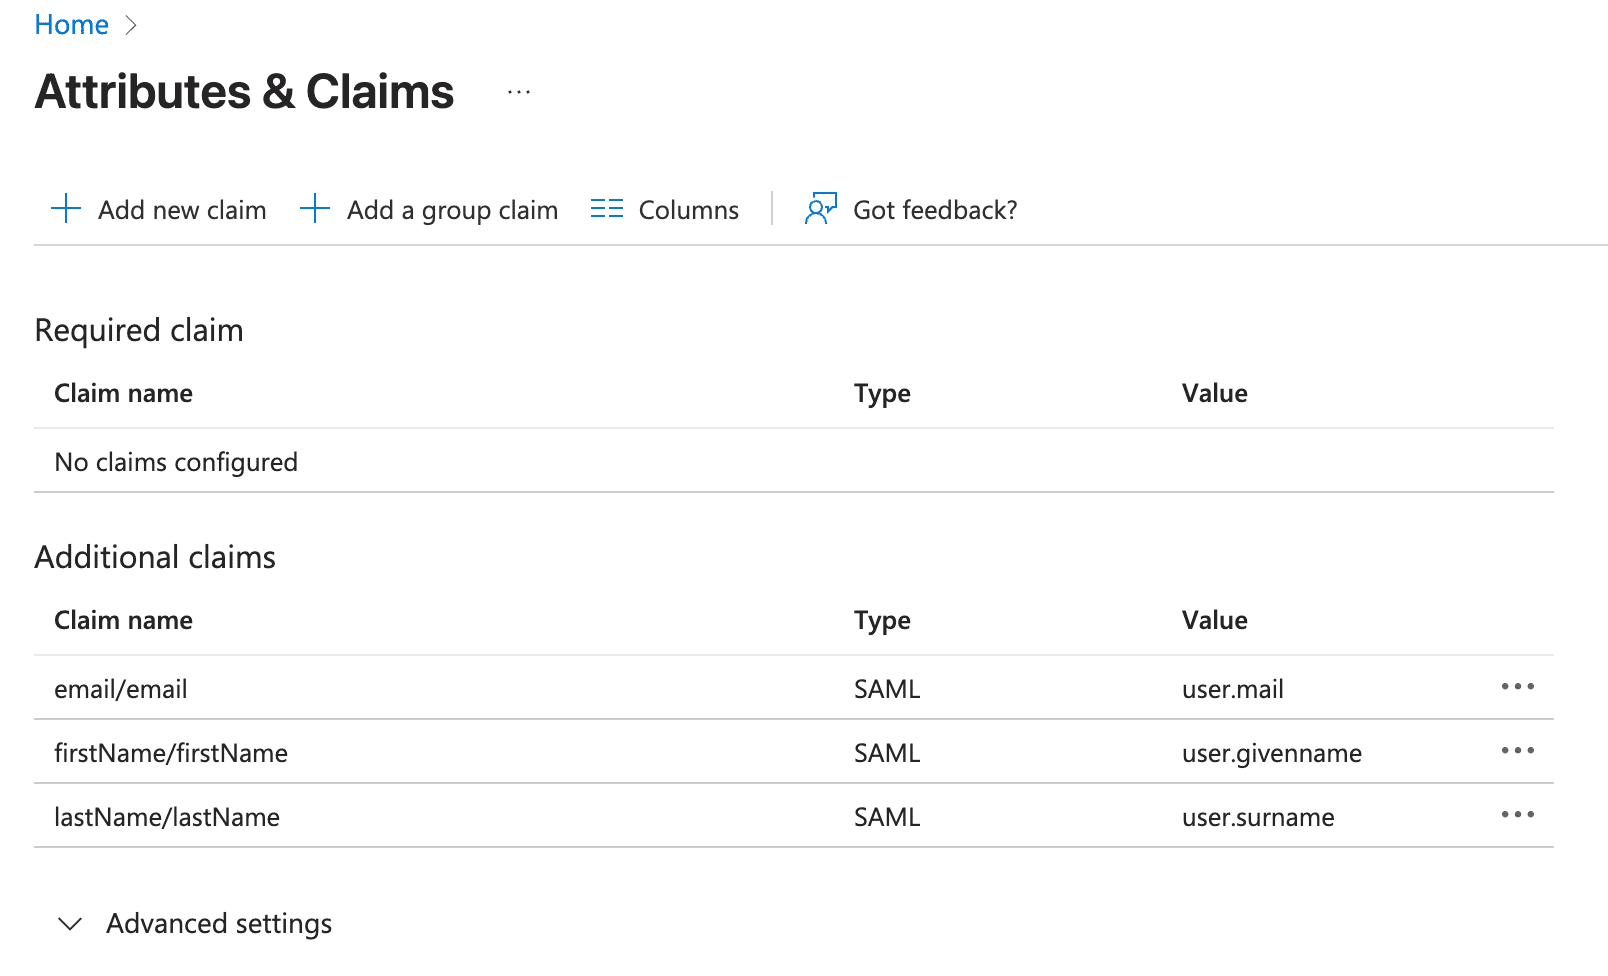Click the plus icon for Add new claim

click(66, 209)
